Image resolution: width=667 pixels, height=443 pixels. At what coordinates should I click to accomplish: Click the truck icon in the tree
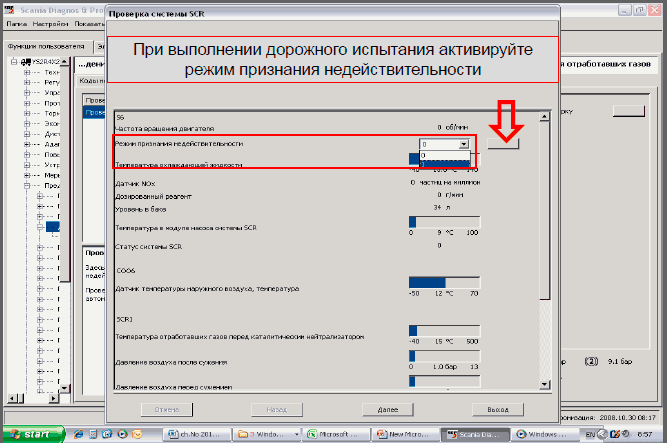25,61
